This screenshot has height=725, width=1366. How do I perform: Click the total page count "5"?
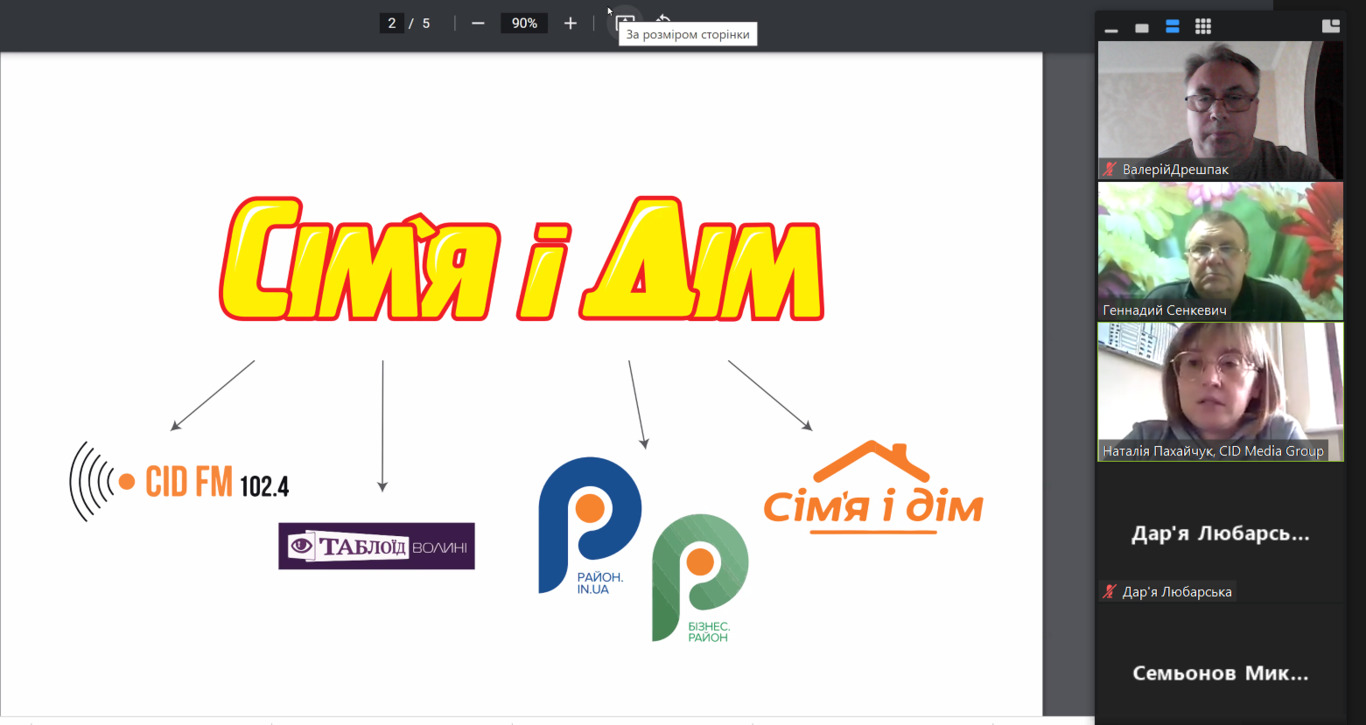click(x=426, y=23)
